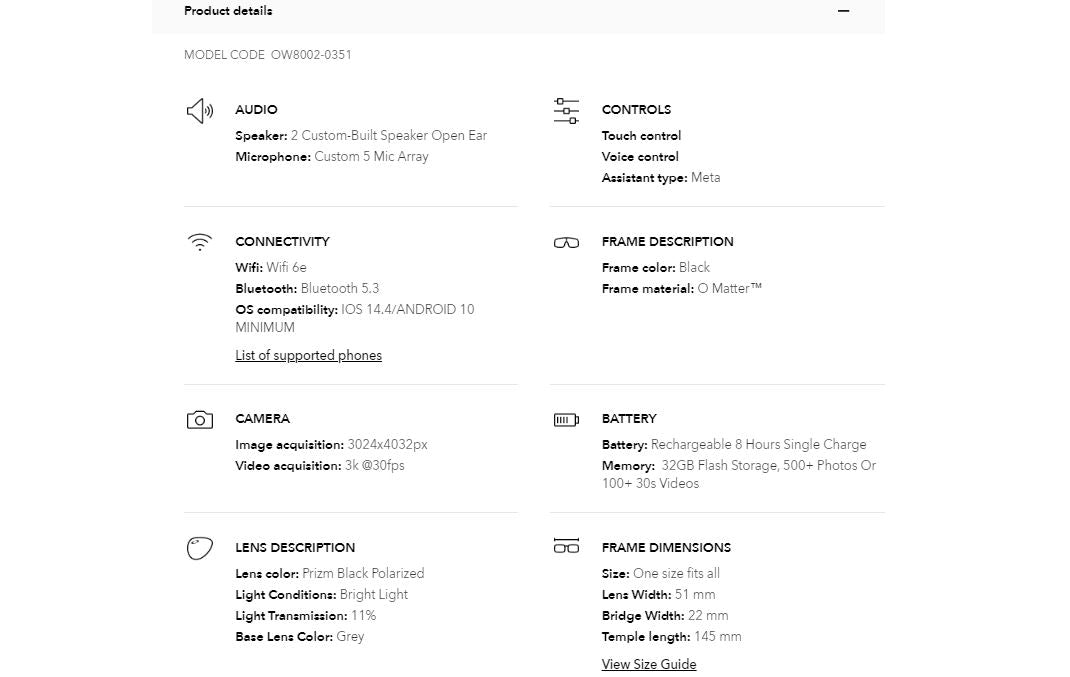
Task: Click the BATTERY heading text
Action: click(629, 419)
